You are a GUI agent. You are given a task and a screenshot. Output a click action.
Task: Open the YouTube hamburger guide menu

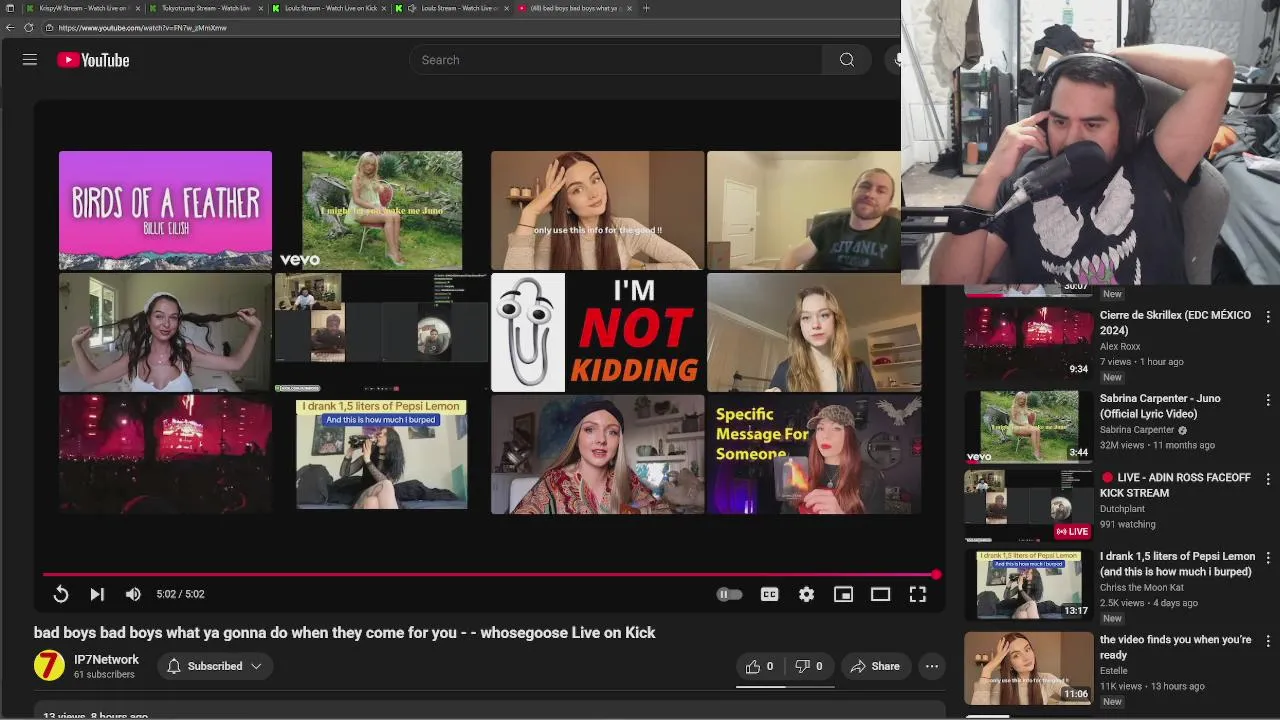pyautogui.click(x=30, y=60)
